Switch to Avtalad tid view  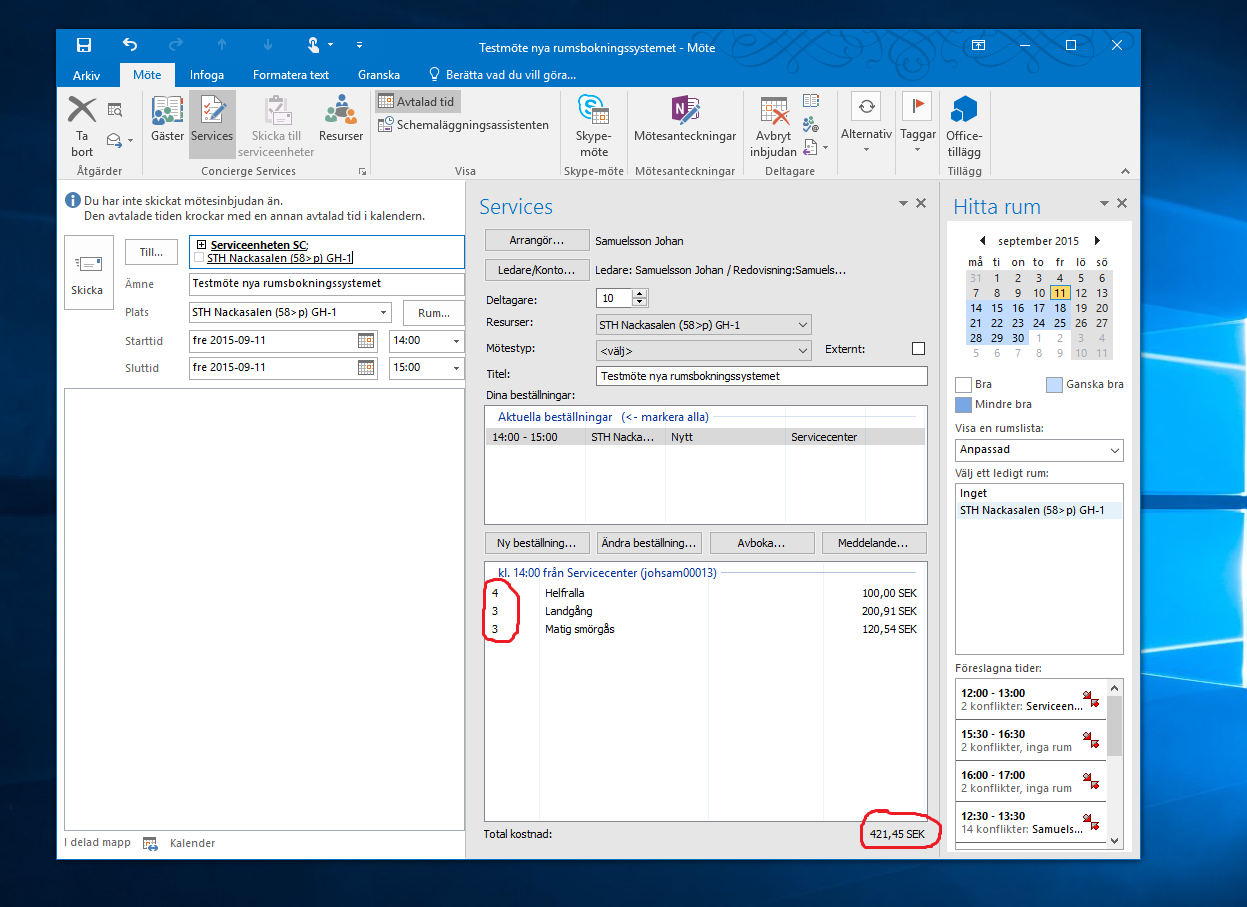tap(417, 102)
